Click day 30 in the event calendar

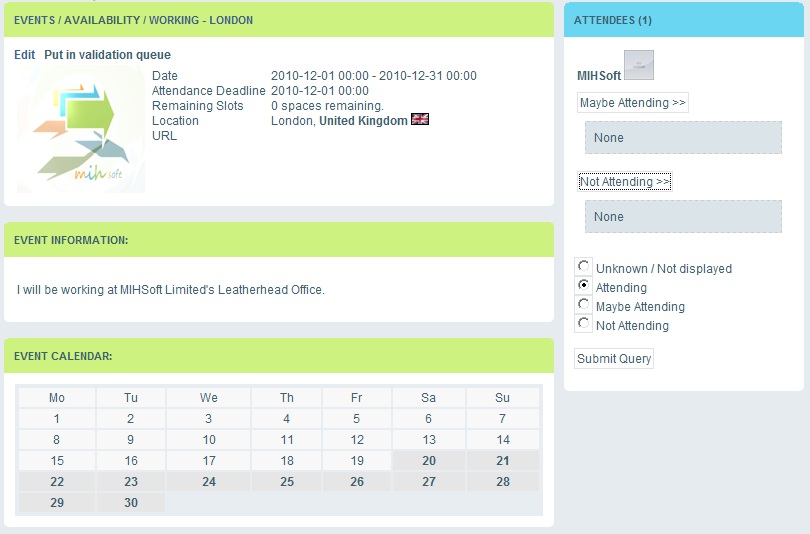click(131, 503)
